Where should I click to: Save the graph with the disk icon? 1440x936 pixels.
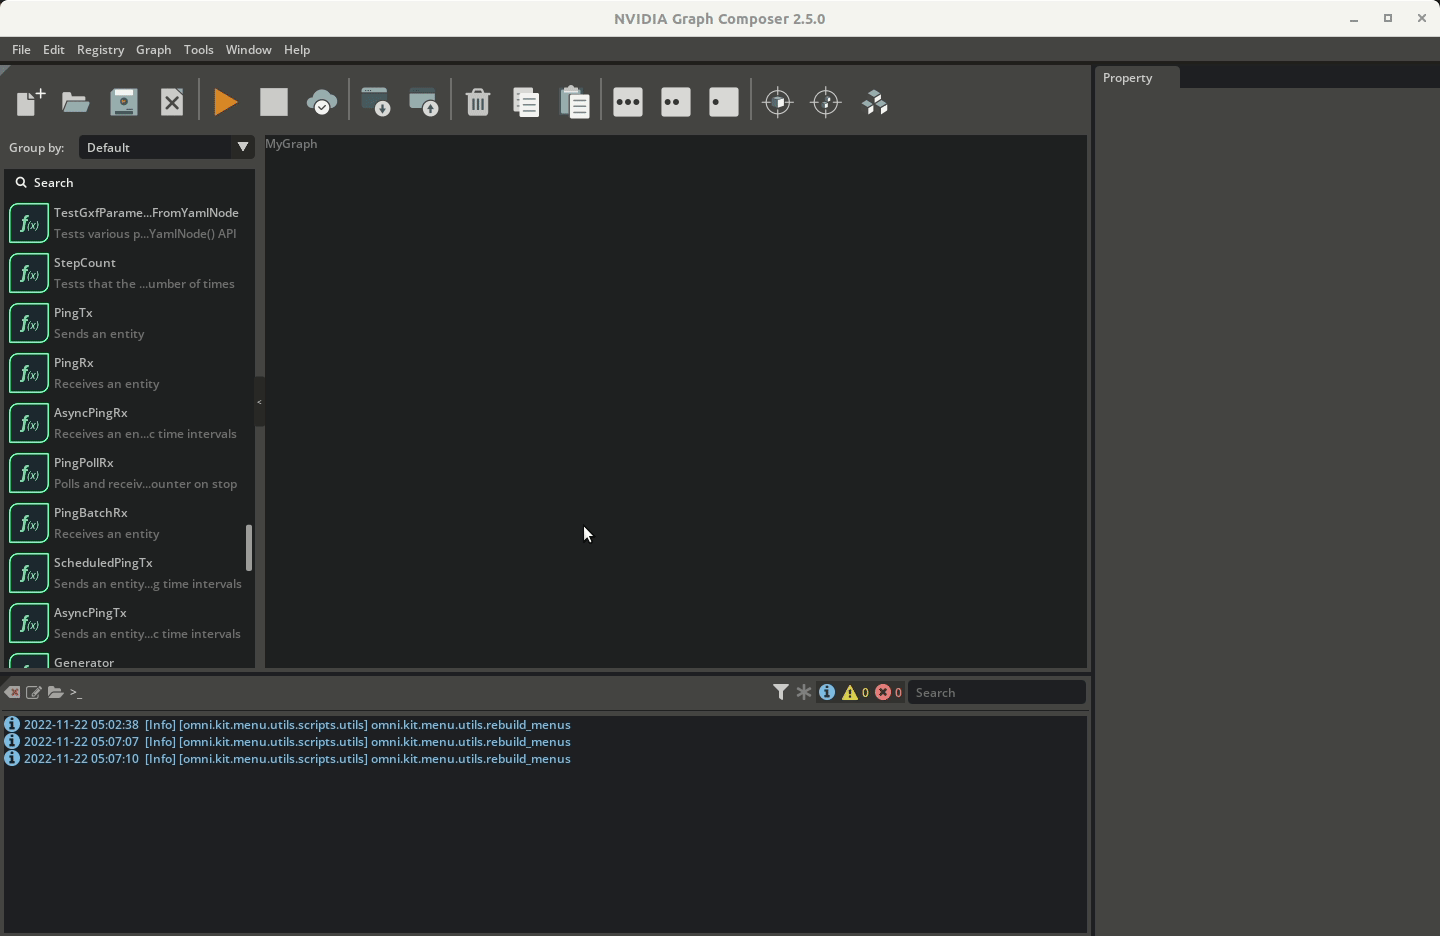pyautogui.click(x=124, y=102)
